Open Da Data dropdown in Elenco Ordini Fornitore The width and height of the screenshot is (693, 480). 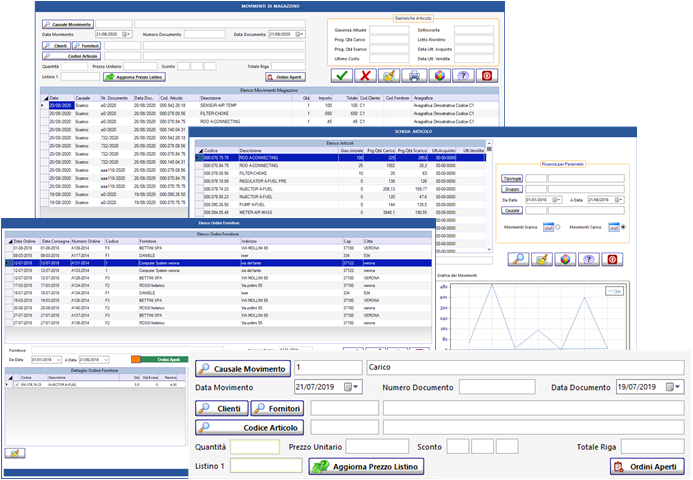(58, 360)
